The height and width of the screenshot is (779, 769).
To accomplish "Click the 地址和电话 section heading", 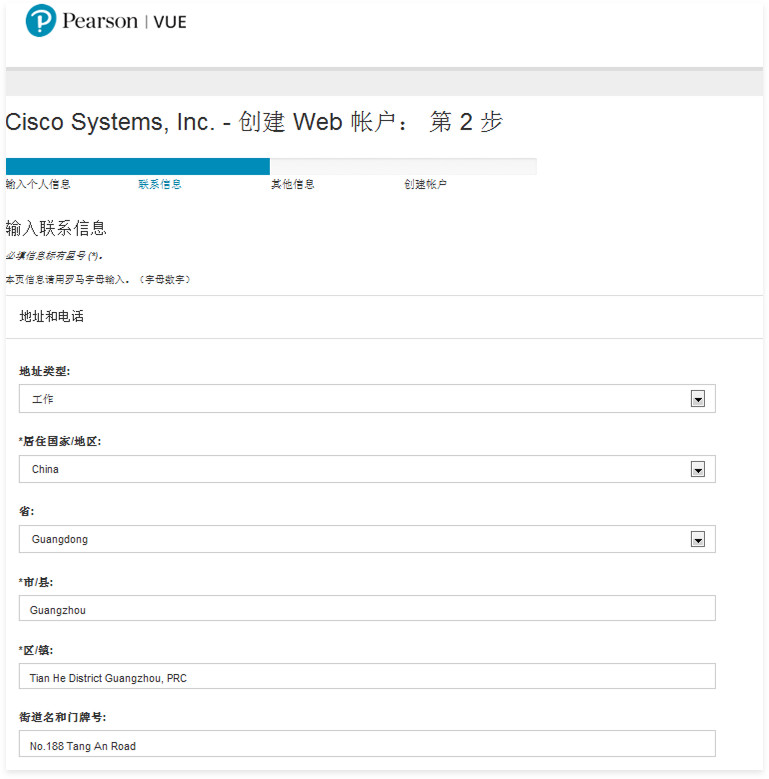I will 52,316.
